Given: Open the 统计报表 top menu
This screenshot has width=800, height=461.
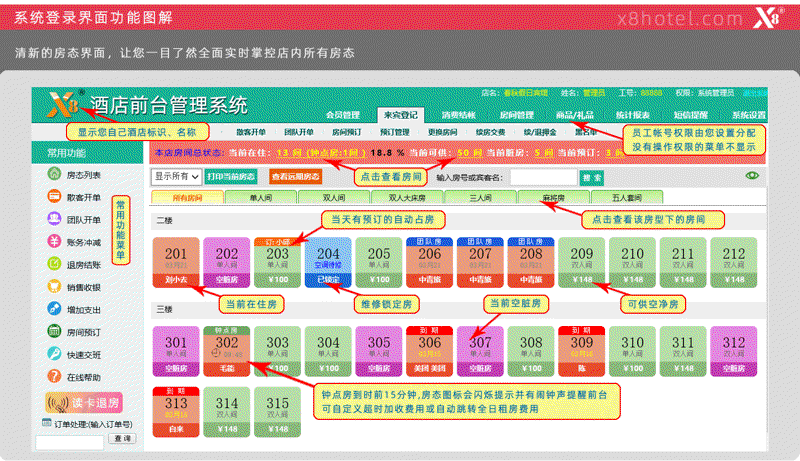Looking at the screenshot, I should tap(633, 115).
